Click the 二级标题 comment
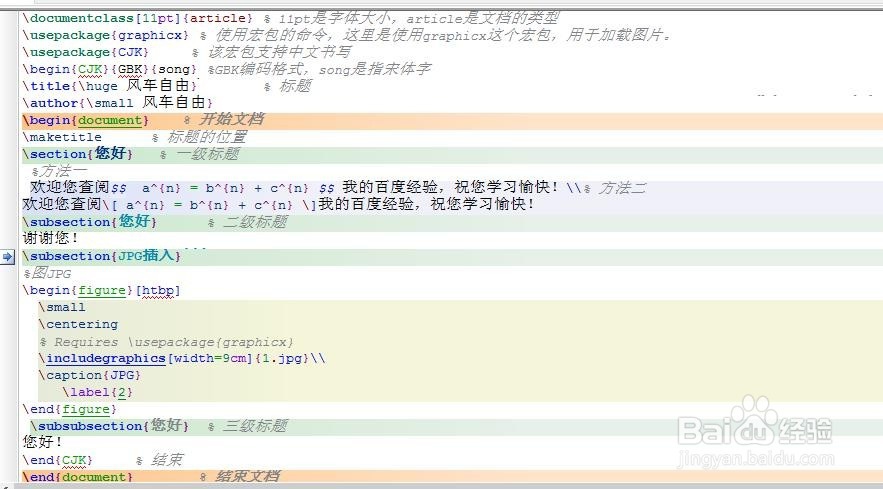 point(255,222)
